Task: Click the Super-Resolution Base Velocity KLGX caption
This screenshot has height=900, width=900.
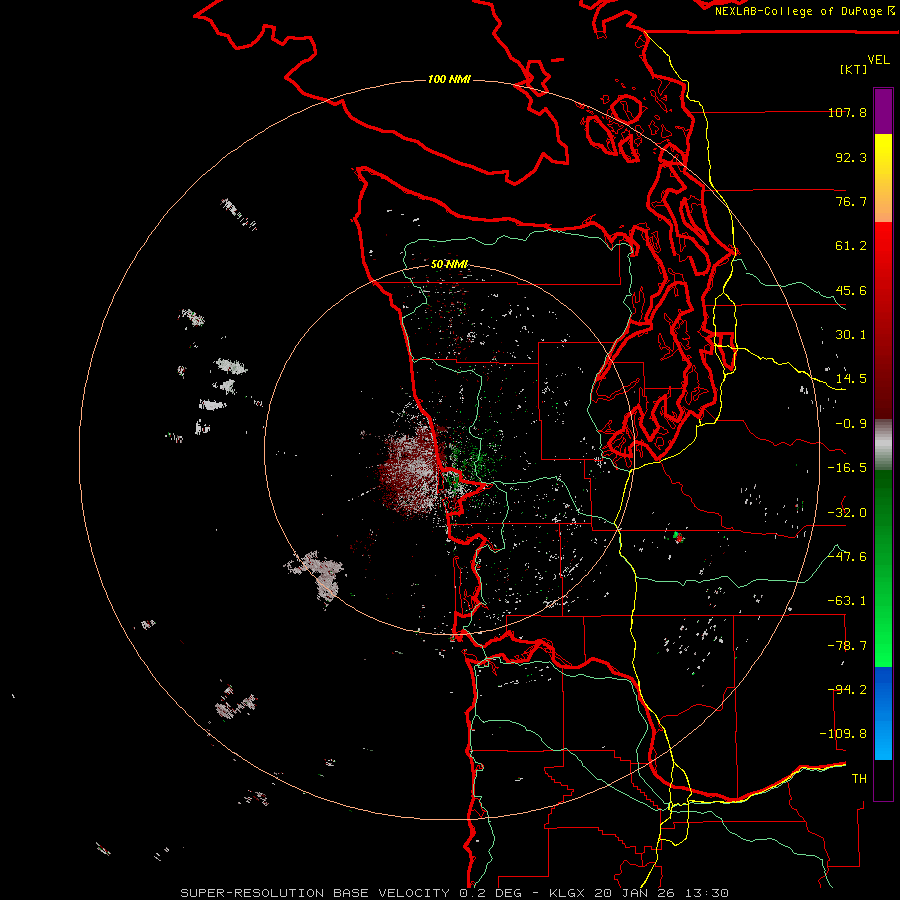Action: [x=455, y=893]
